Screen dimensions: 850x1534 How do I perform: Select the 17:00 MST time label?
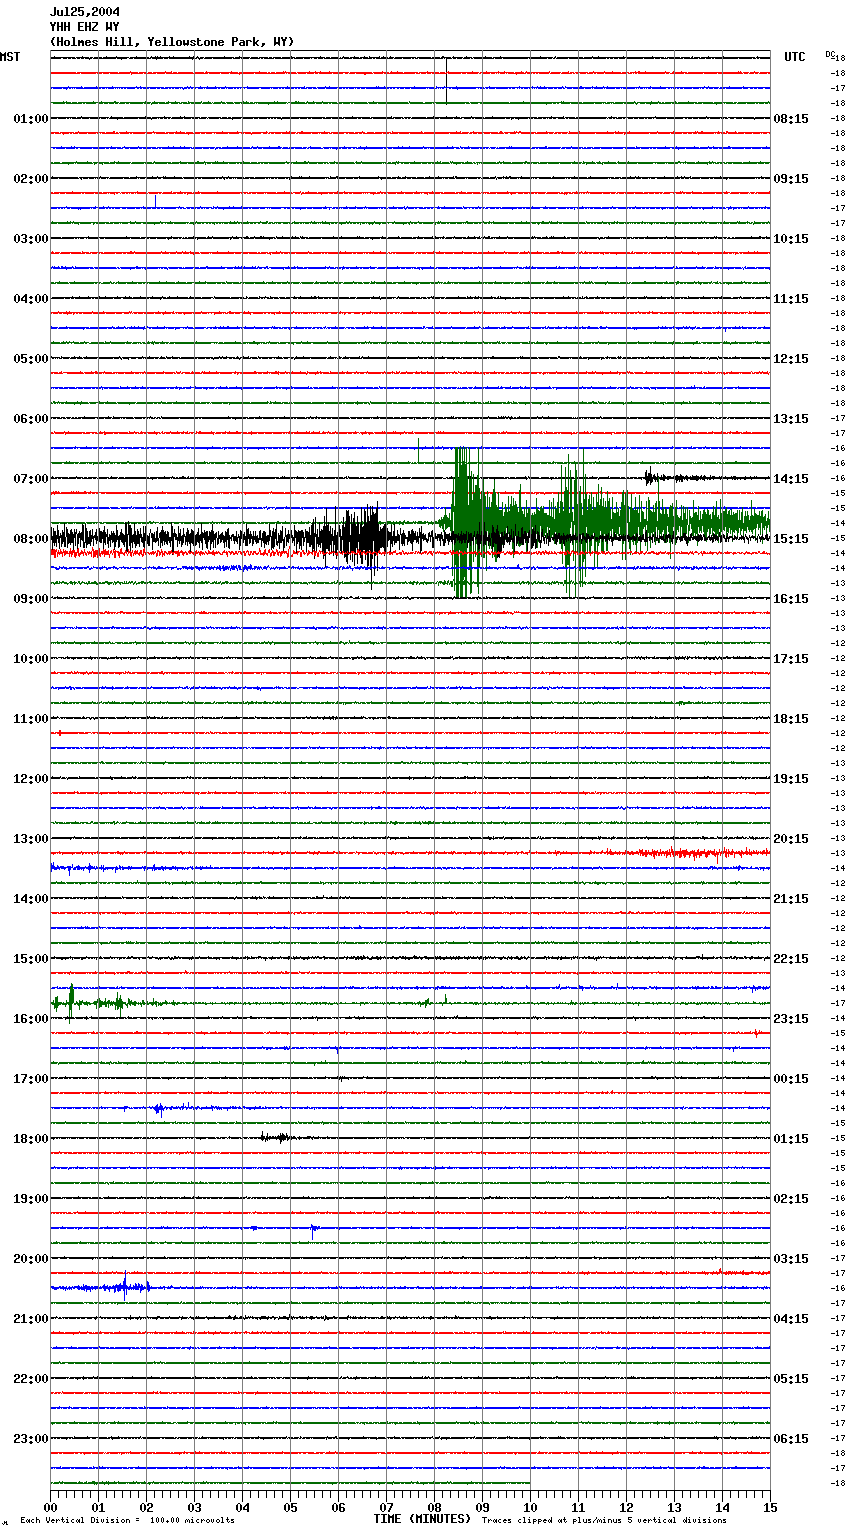pyautogui.click(x=31, y=1079)
